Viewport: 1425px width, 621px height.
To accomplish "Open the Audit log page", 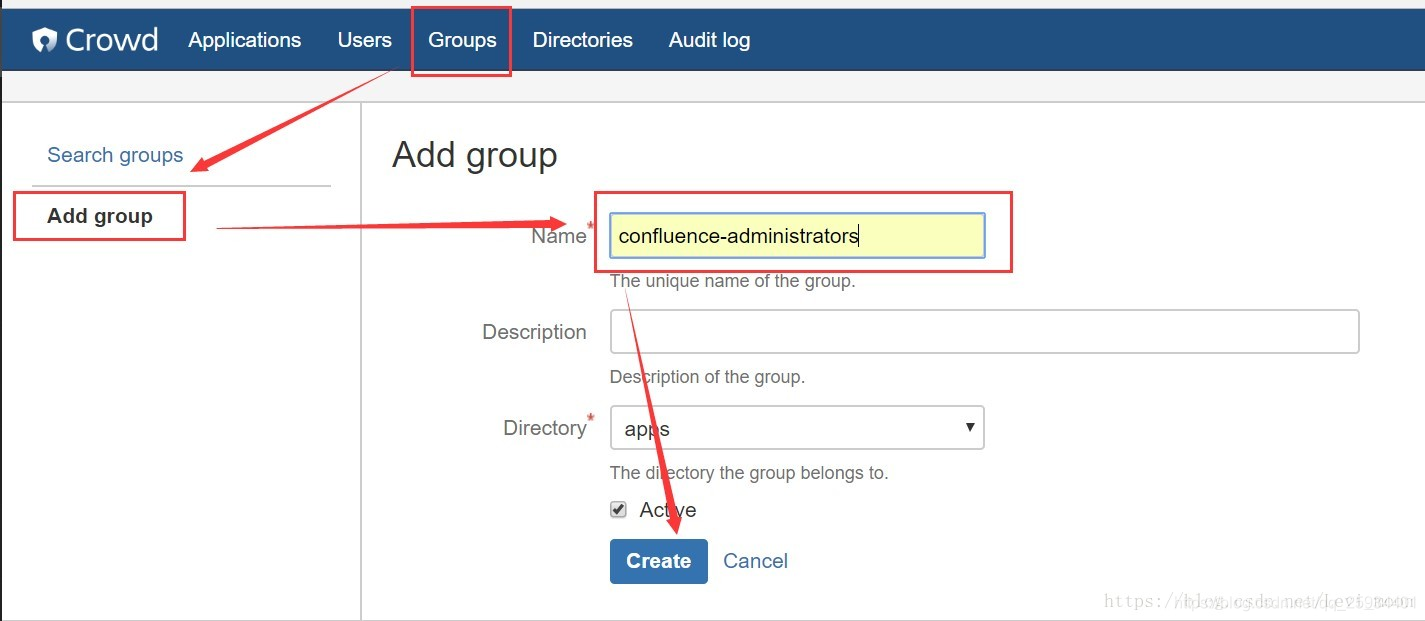I will click(x=709, y=40).
